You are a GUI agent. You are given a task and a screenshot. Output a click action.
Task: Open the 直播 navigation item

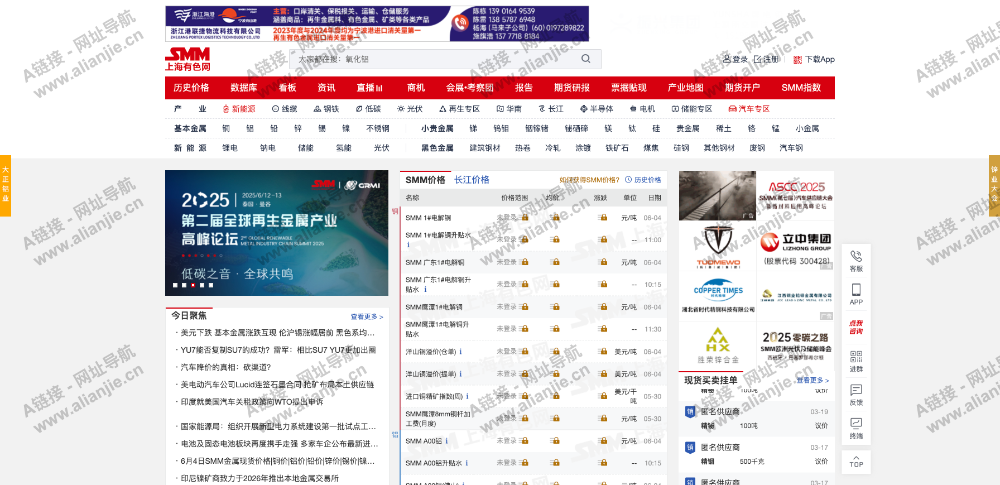(x=369, y=87)
